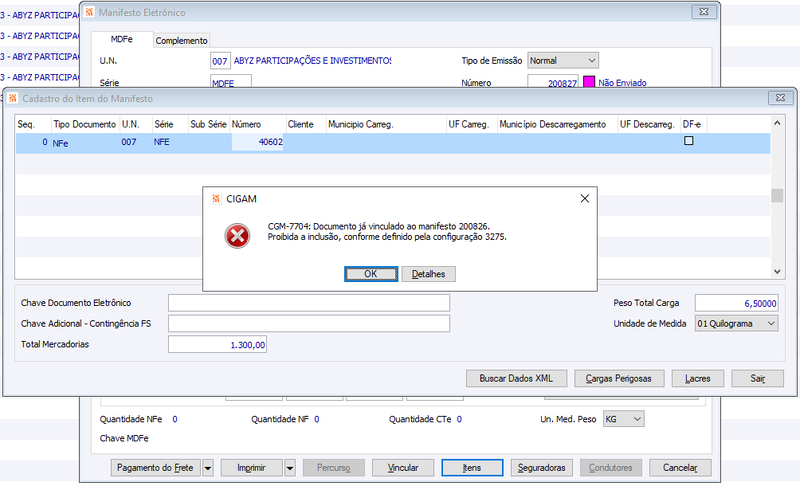Click the Município Carreg. column header
The height and width of the screenshot is (486, 800).
click(386, 124)
